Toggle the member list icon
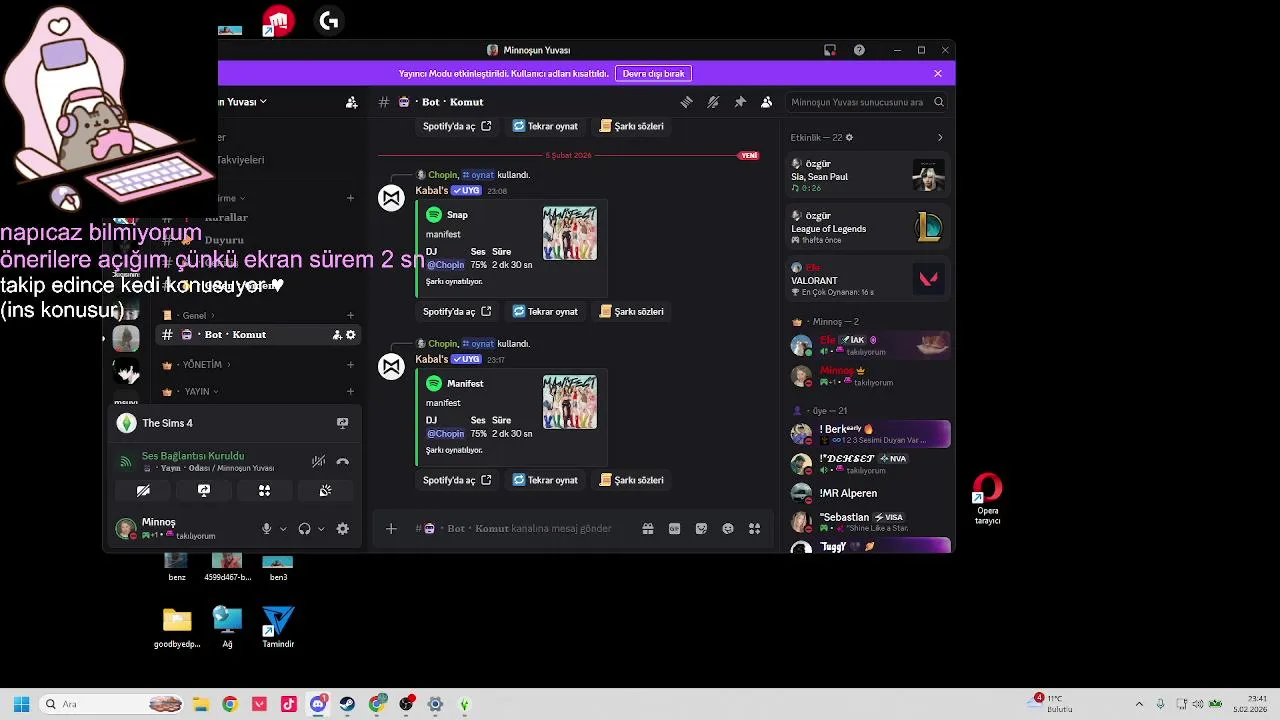1280x720 pixels. (766, 102)
